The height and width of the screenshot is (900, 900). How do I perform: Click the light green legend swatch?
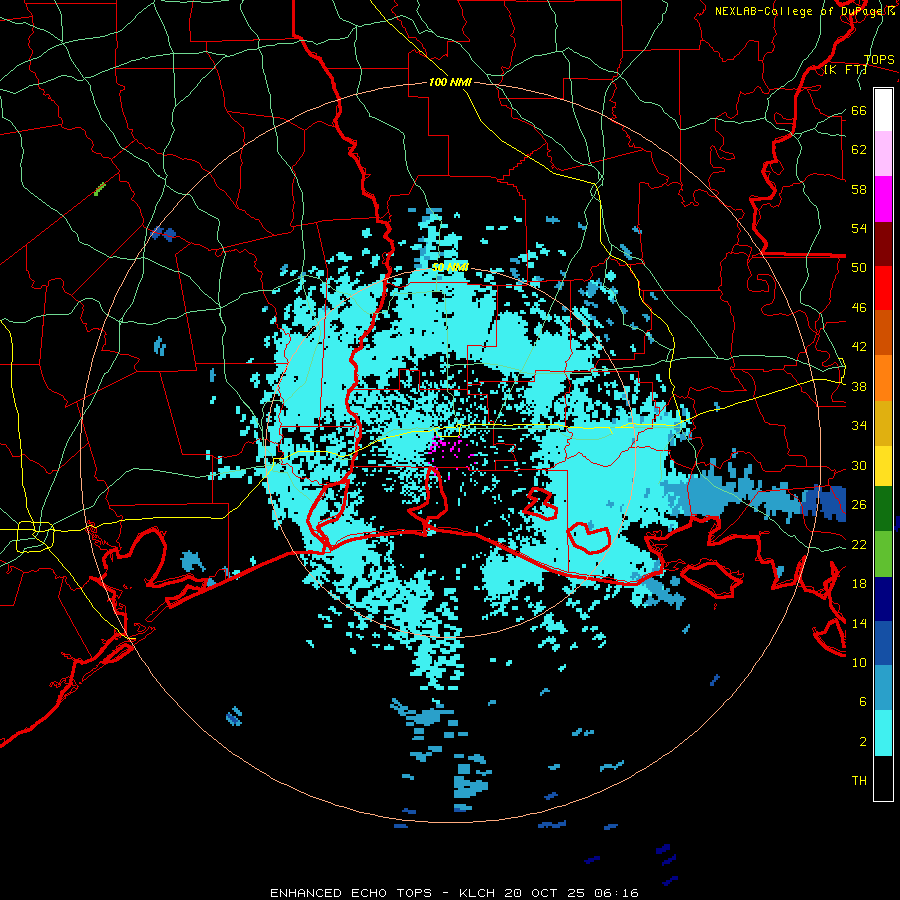883,554
